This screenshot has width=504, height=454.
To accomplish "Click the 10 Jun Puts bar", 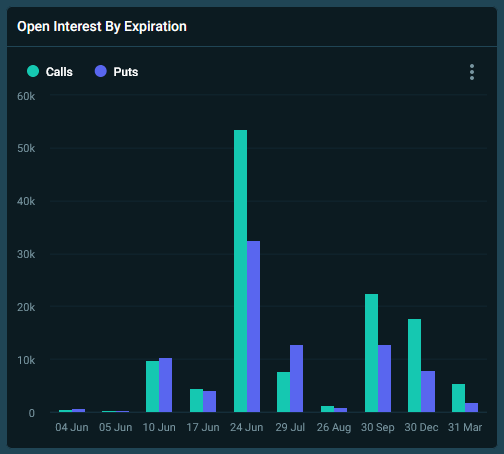I will click(x=165, y=385).
